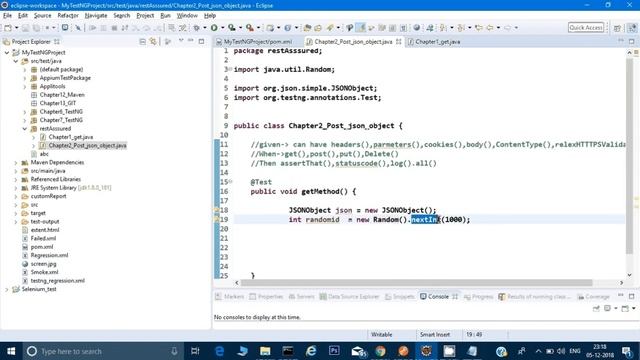Click the Open Type icon in toolbar
The width and height of the screenshot is (640, 360).
pyautogui.click(x=307, y=28)
